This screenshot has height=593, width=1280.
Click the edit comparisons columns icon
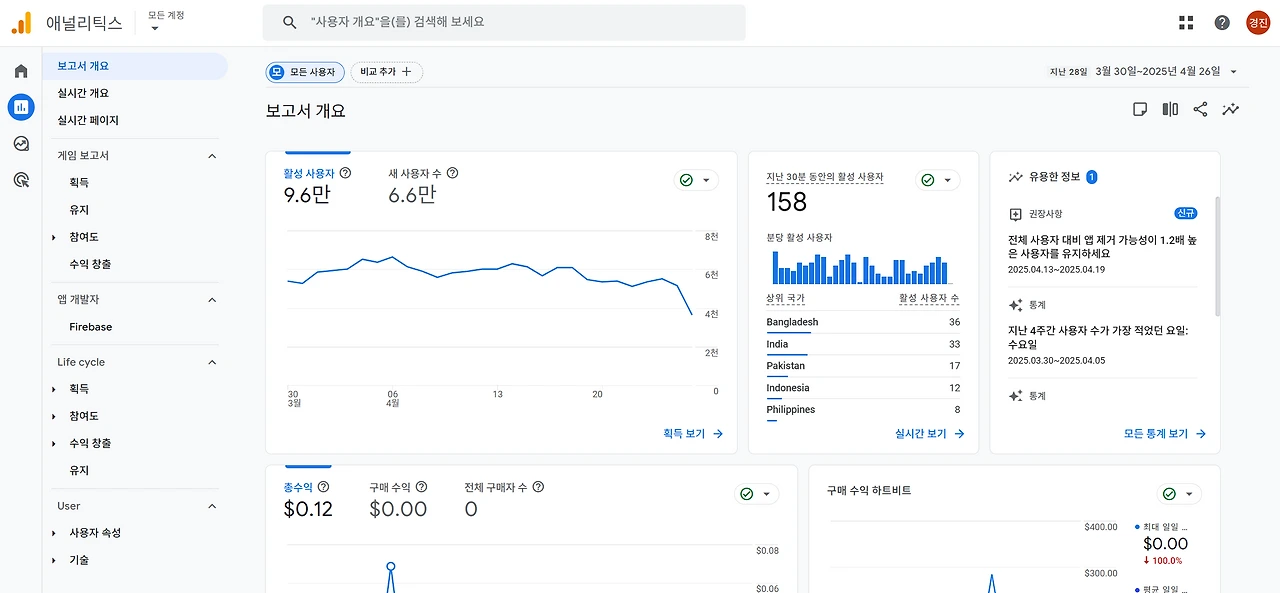click(1170, 110)
